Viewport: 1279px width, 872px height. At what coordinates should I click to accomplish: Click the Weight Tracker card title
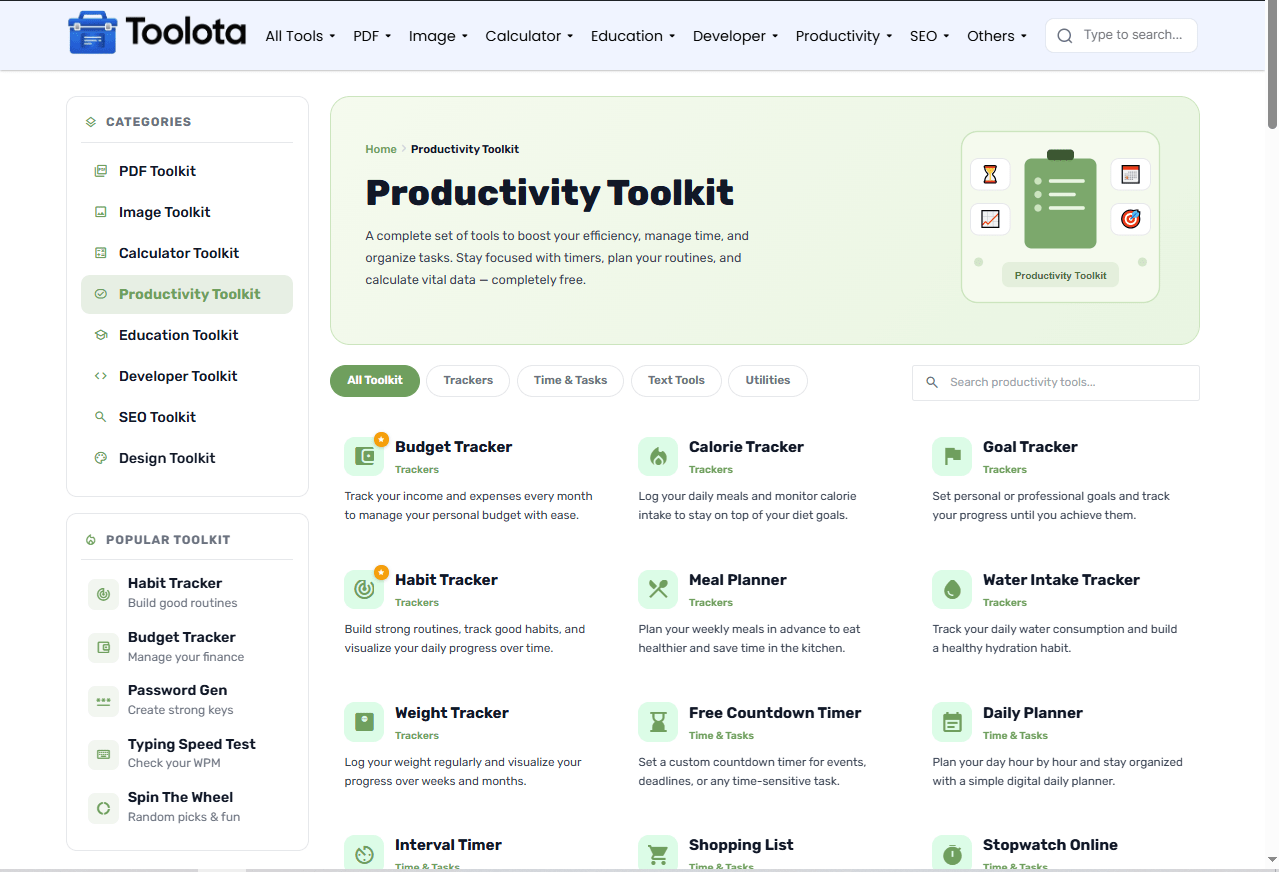pos(451,713)
